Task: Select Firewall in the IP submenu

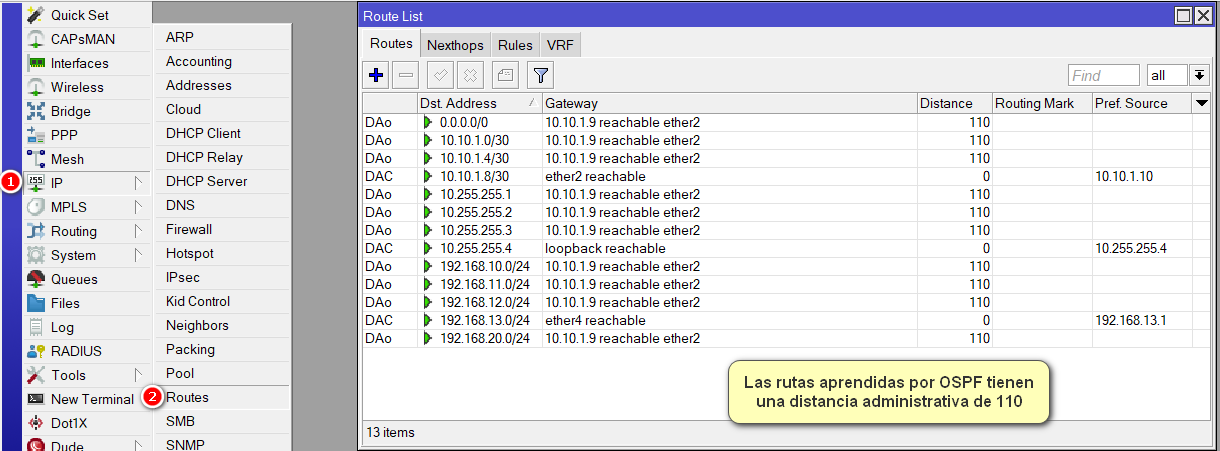Action: [x=189, y=229]
